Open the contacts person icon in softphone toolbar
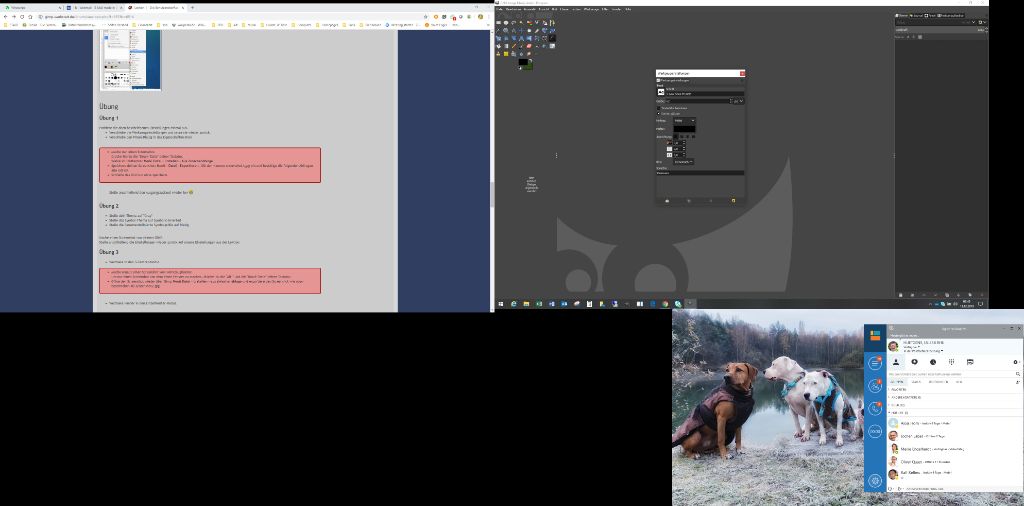The image size is (1024, 506). coord(896,362)
